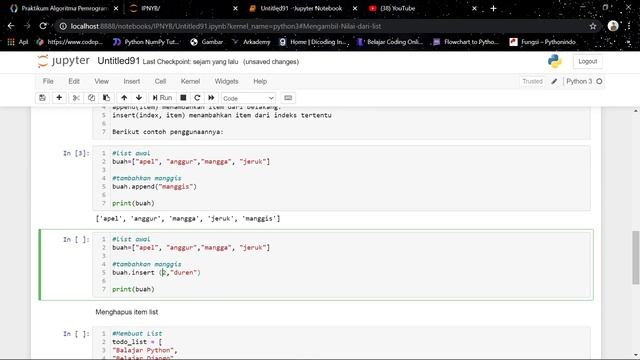Switch to Praktikum Algoritma Pemrograman tab
640x360 pixels.
pos(64,8)
